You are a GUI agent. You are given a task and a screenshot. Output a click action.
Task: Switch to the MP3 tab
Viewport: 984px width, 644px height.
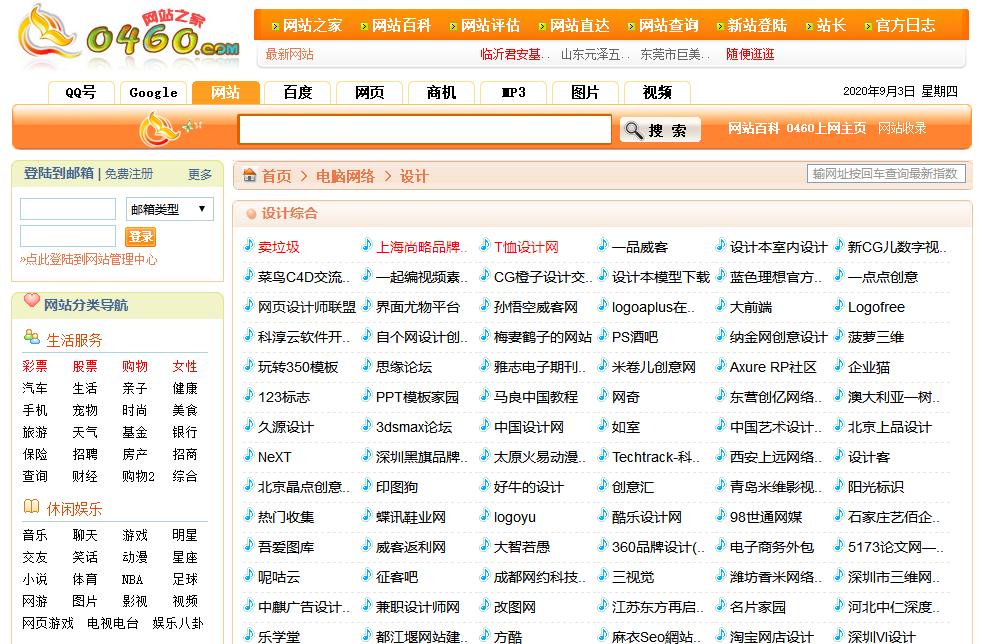tap(513, 91)
